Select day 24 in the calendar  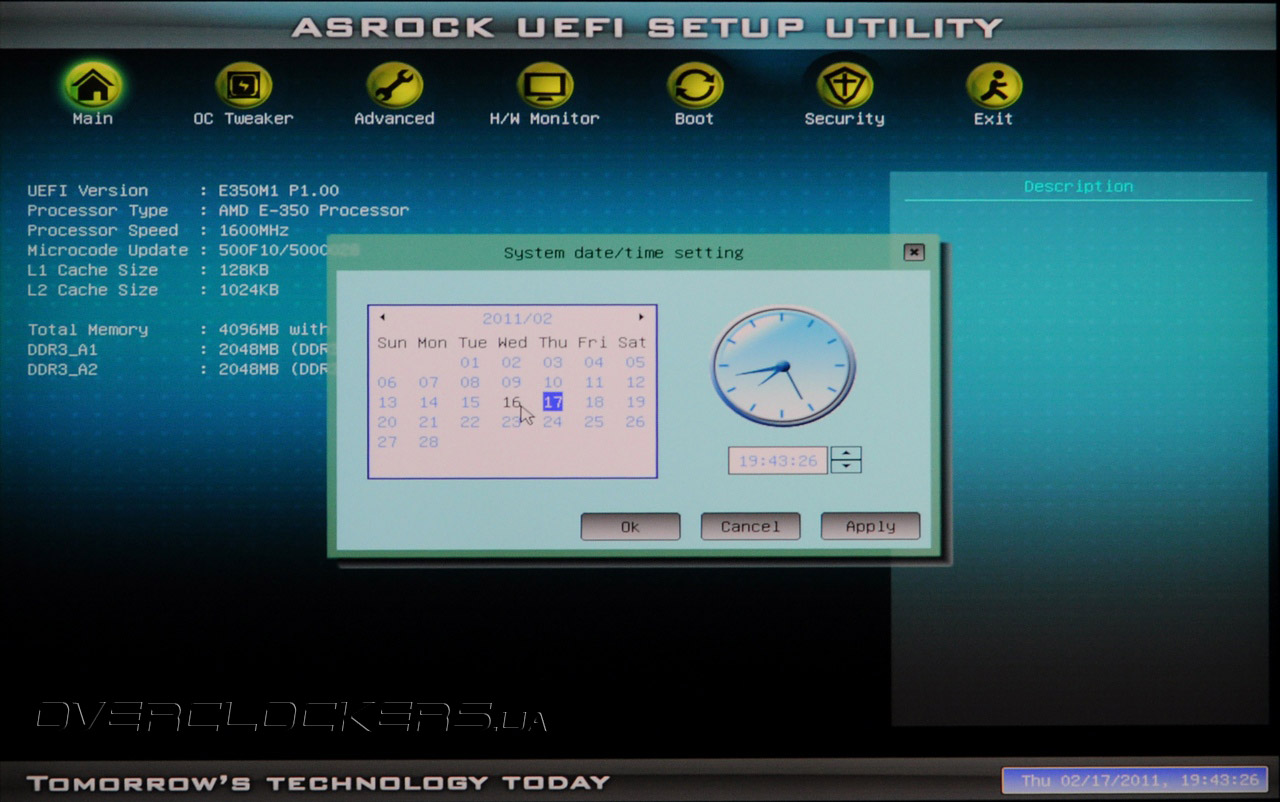coord(553,423)
